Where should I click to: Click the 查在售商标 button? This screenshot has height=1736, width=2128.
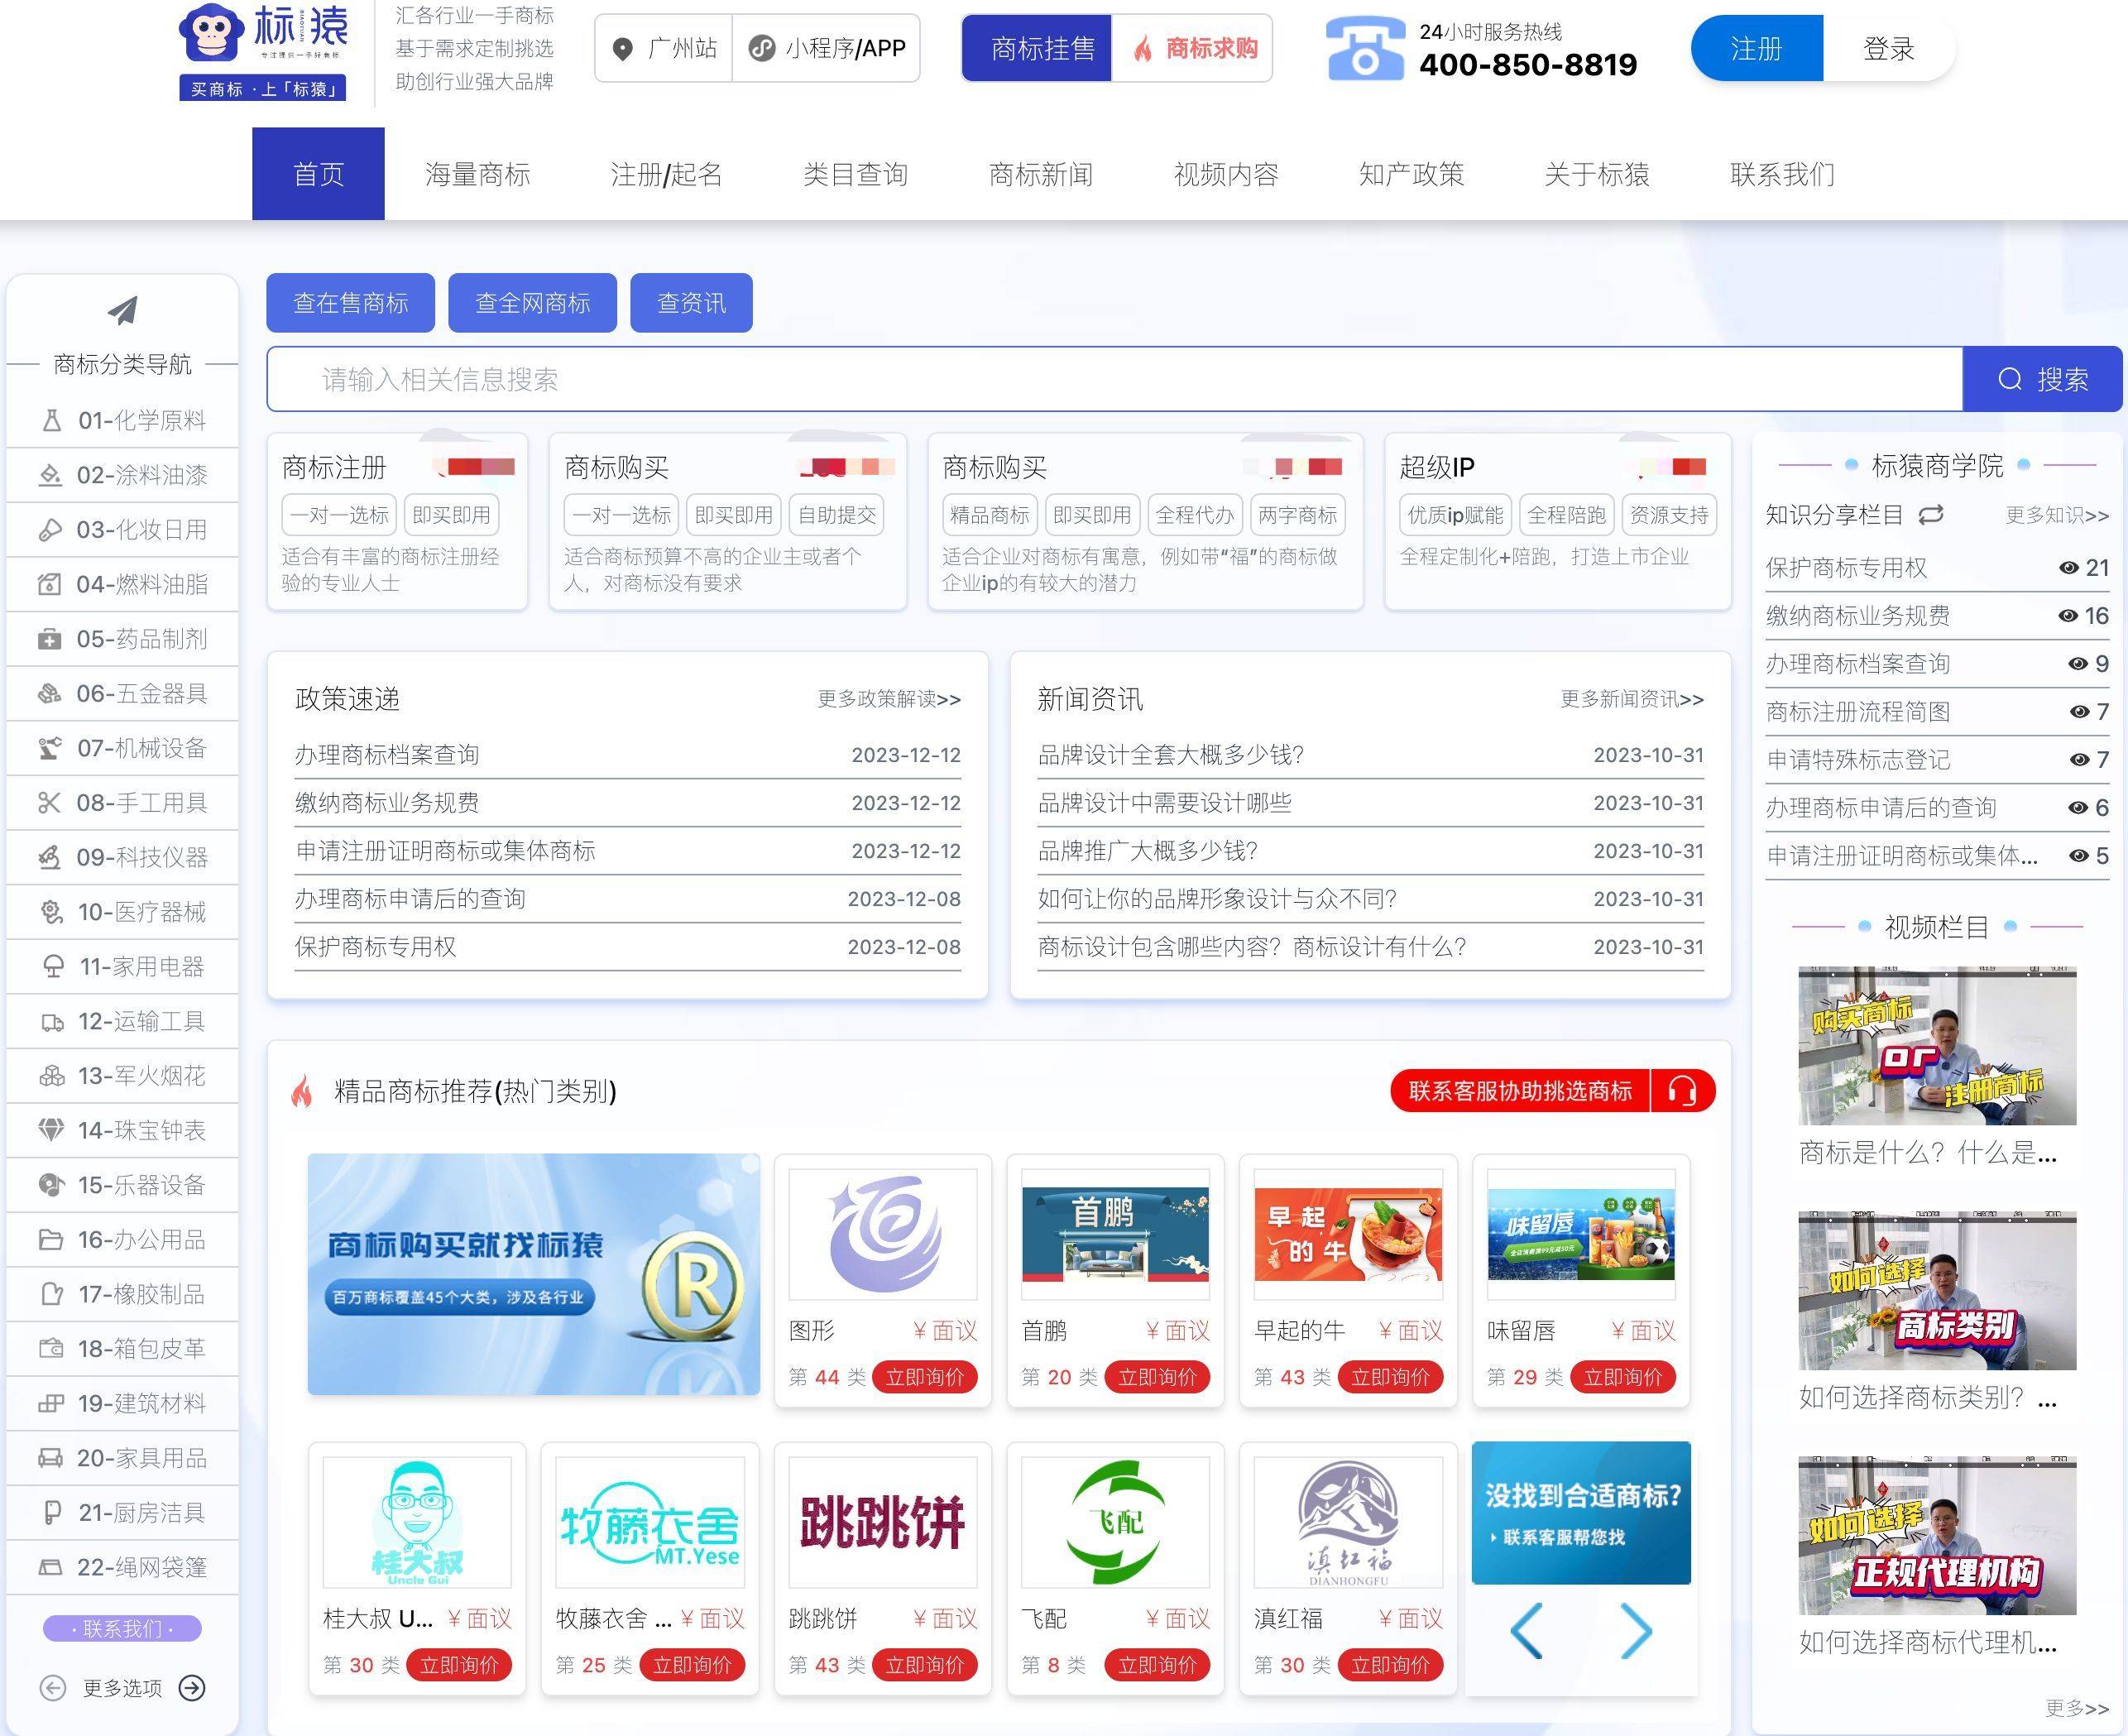coord(349,302)
